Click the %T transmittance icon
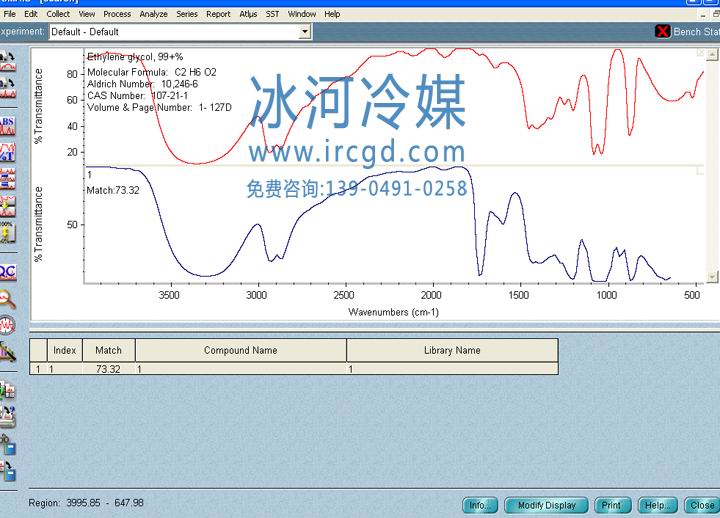Screen dimensions: 720x518 pyautogui.click(x=7, y=151)
